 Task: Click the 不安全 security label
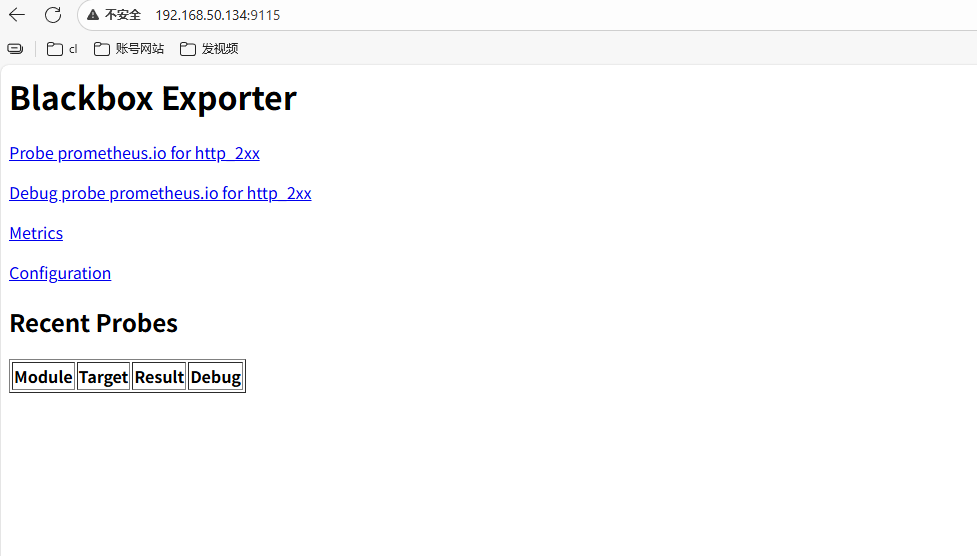[123, 15]
